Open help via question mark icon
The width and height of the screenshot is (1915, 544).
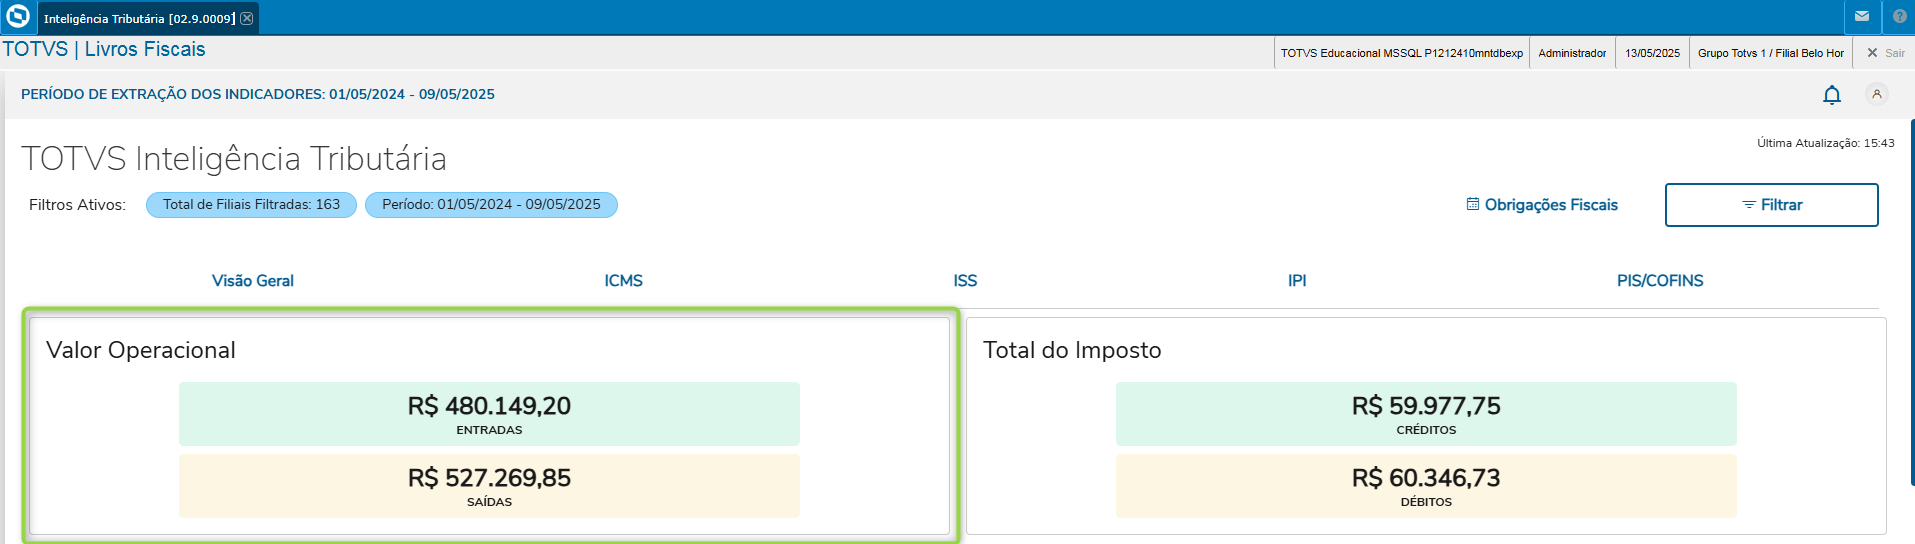1899,17
